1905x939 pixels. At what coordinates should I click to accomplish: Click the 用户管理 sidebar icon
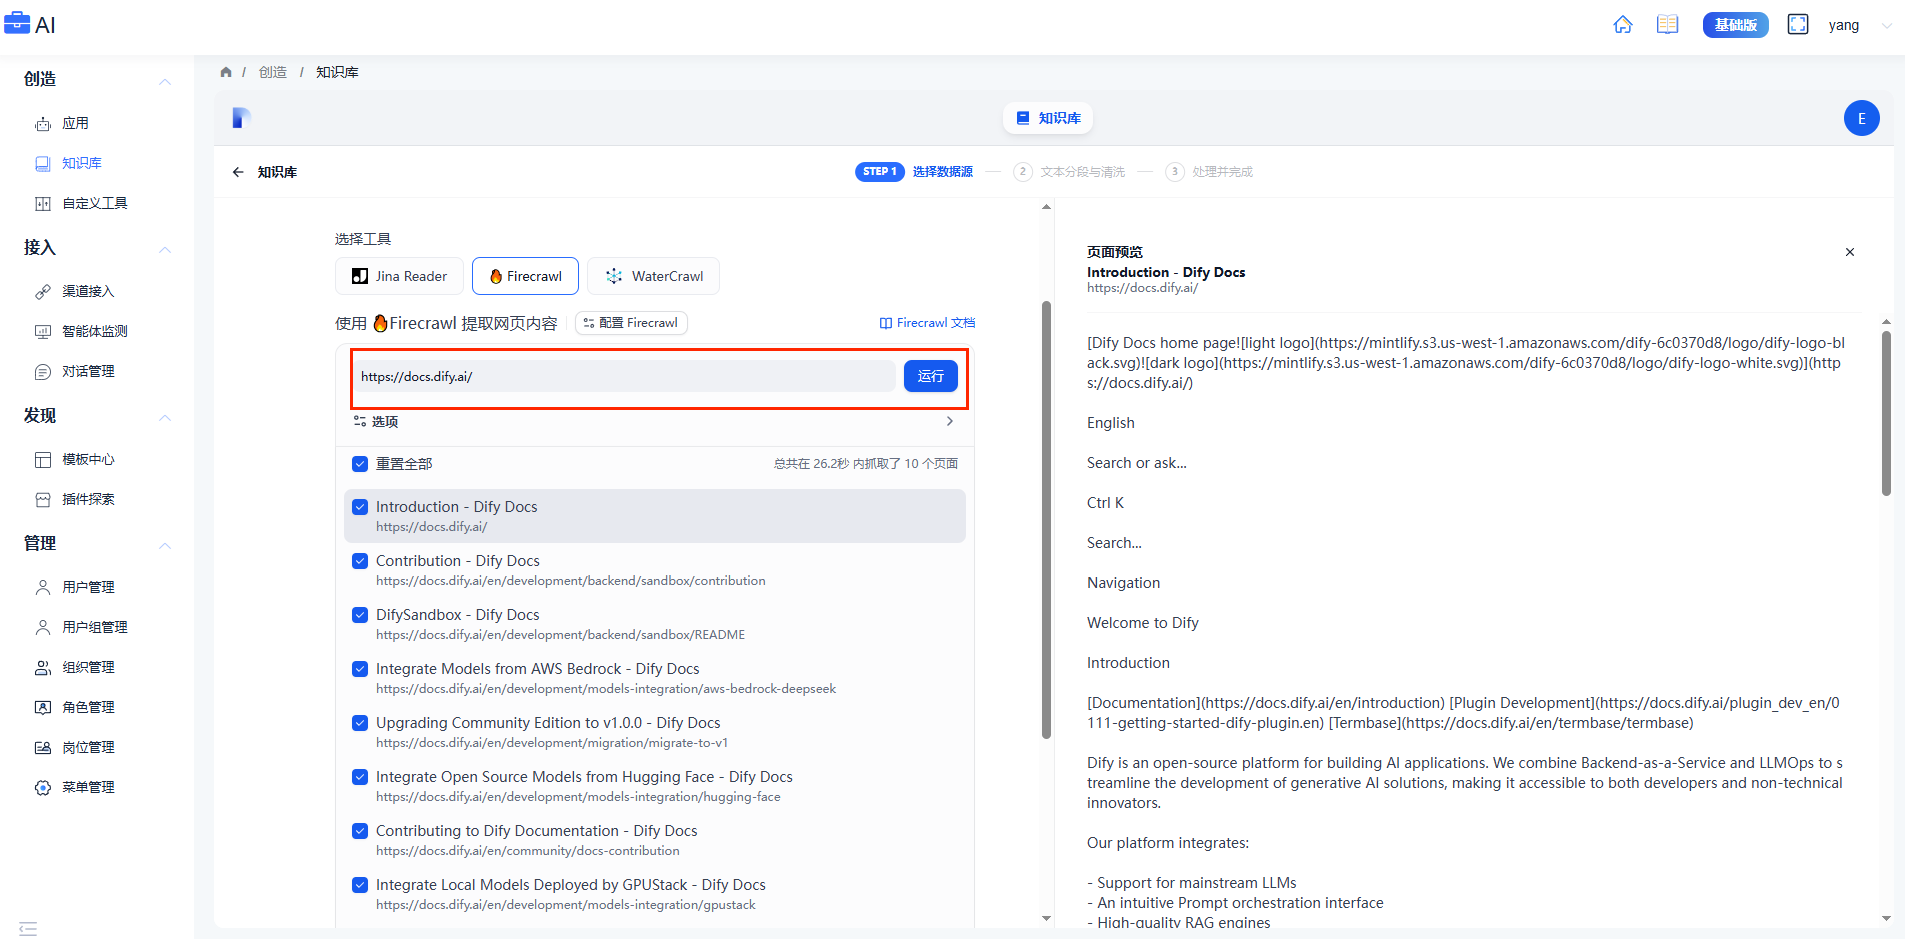(x=43, y=587)
